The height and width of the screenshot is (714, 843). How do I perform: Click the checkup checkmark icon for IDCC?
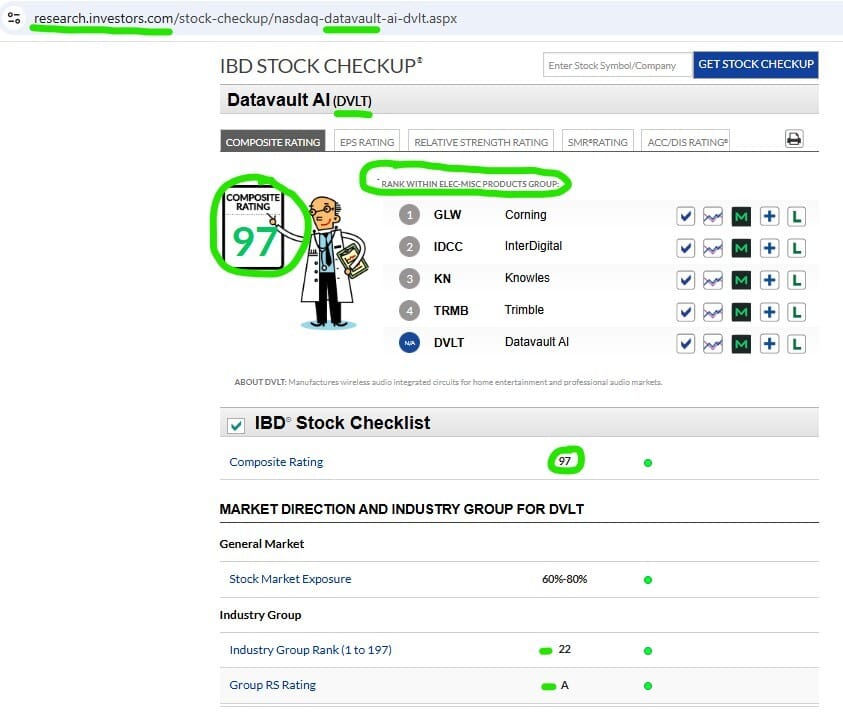685,248
